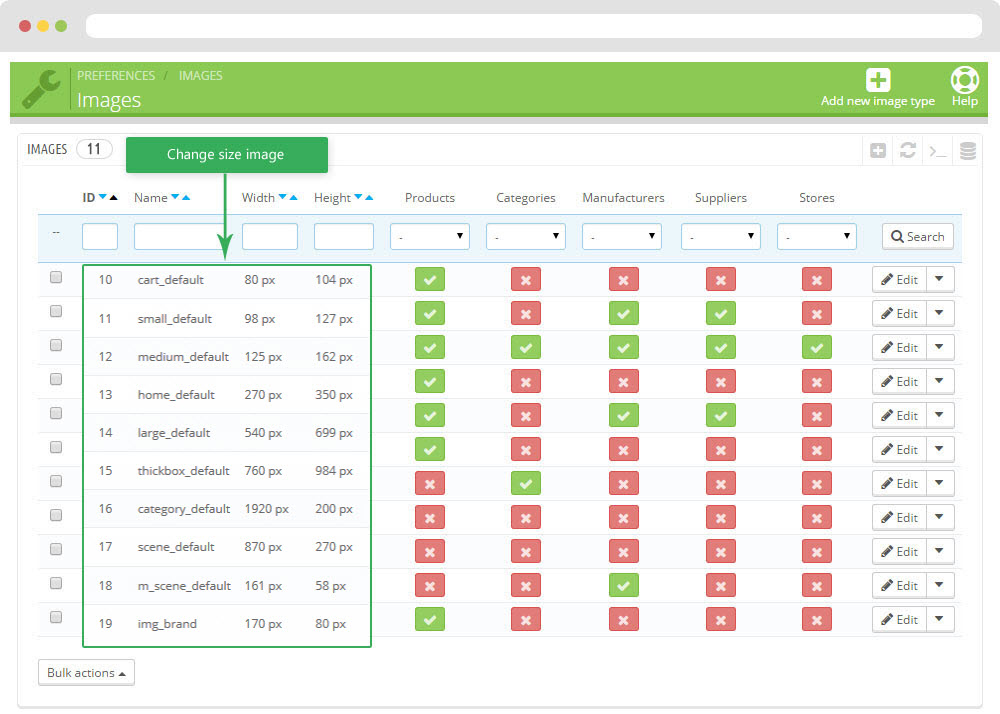Expand the Bulk actions dropdown

[86, 673]
